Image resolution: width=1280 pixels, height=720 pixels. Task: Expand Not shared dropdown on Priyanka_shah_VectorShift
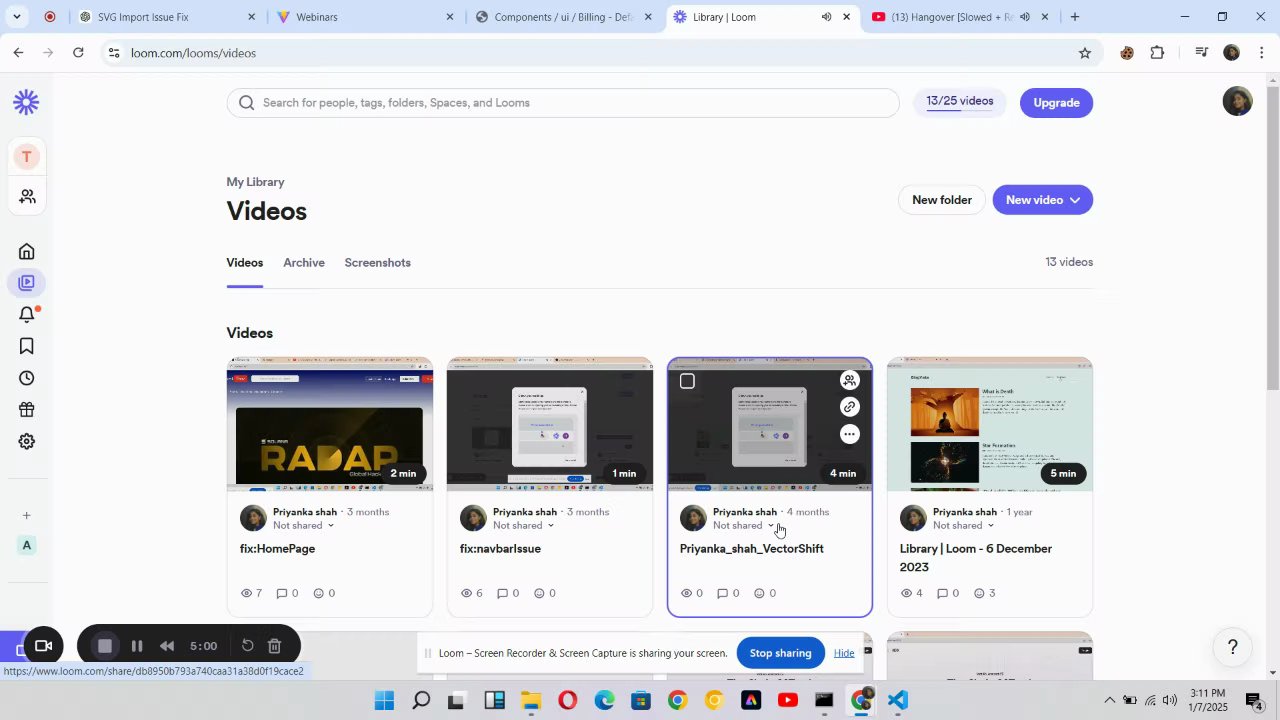tap(770, 526)
